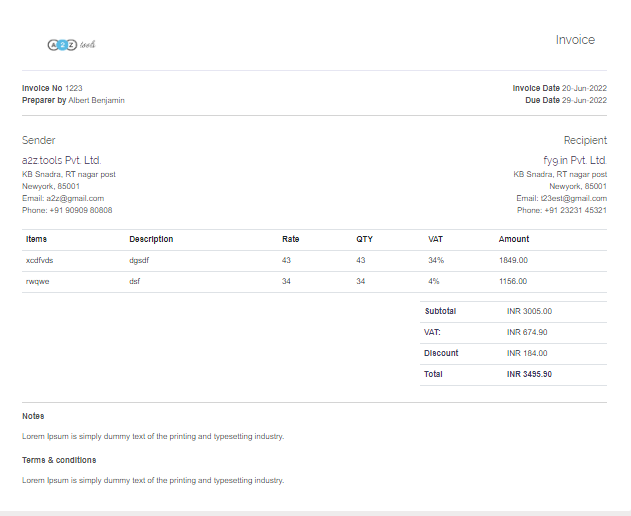Image resolution: width=631 pixels, height=516 pixels.
Task: Click sender name a2z.tools Pvt. Ltd.
Action: (x=62, y=160)
